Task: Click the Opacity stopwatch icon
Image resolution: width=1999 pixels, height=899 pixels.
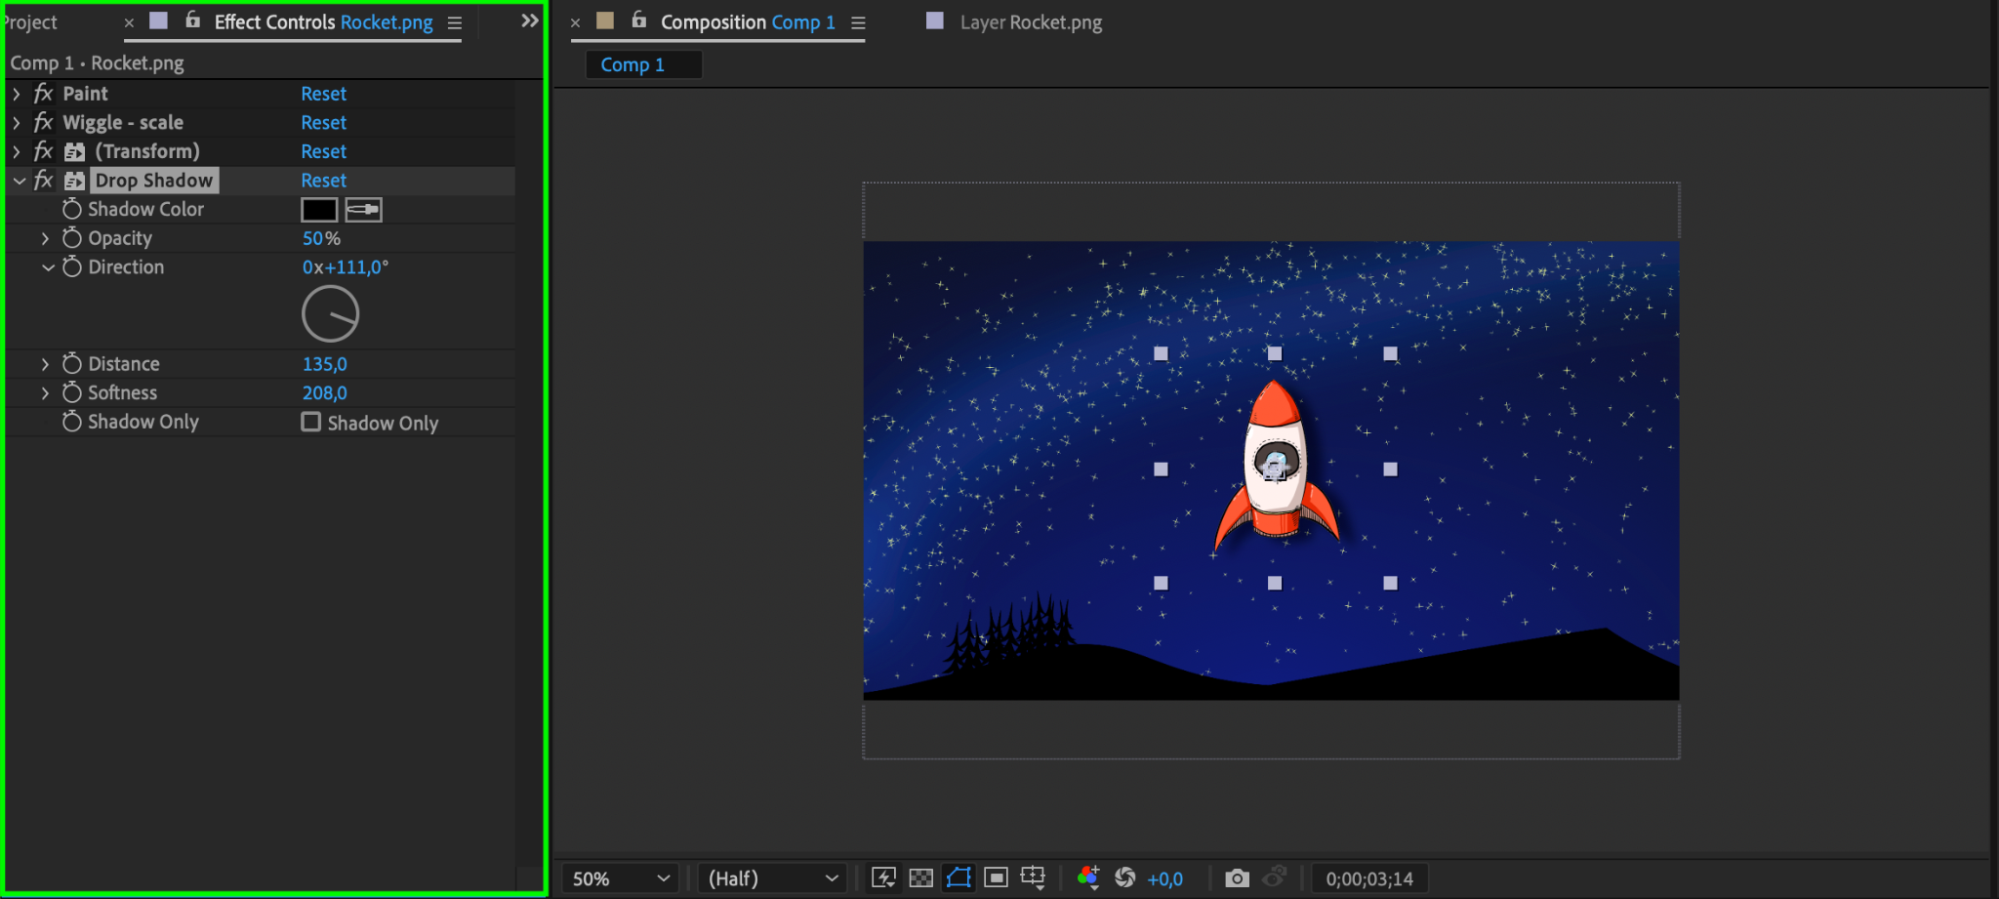Action: [x=72, y=238]
